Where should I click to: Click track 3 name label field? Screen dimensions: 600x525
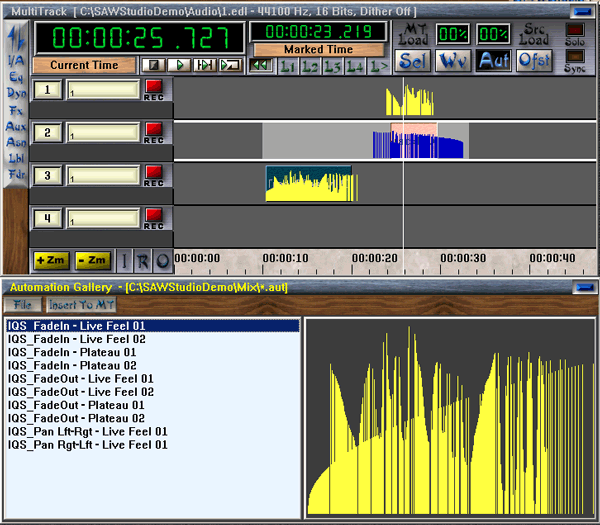(x=104, y=176)
